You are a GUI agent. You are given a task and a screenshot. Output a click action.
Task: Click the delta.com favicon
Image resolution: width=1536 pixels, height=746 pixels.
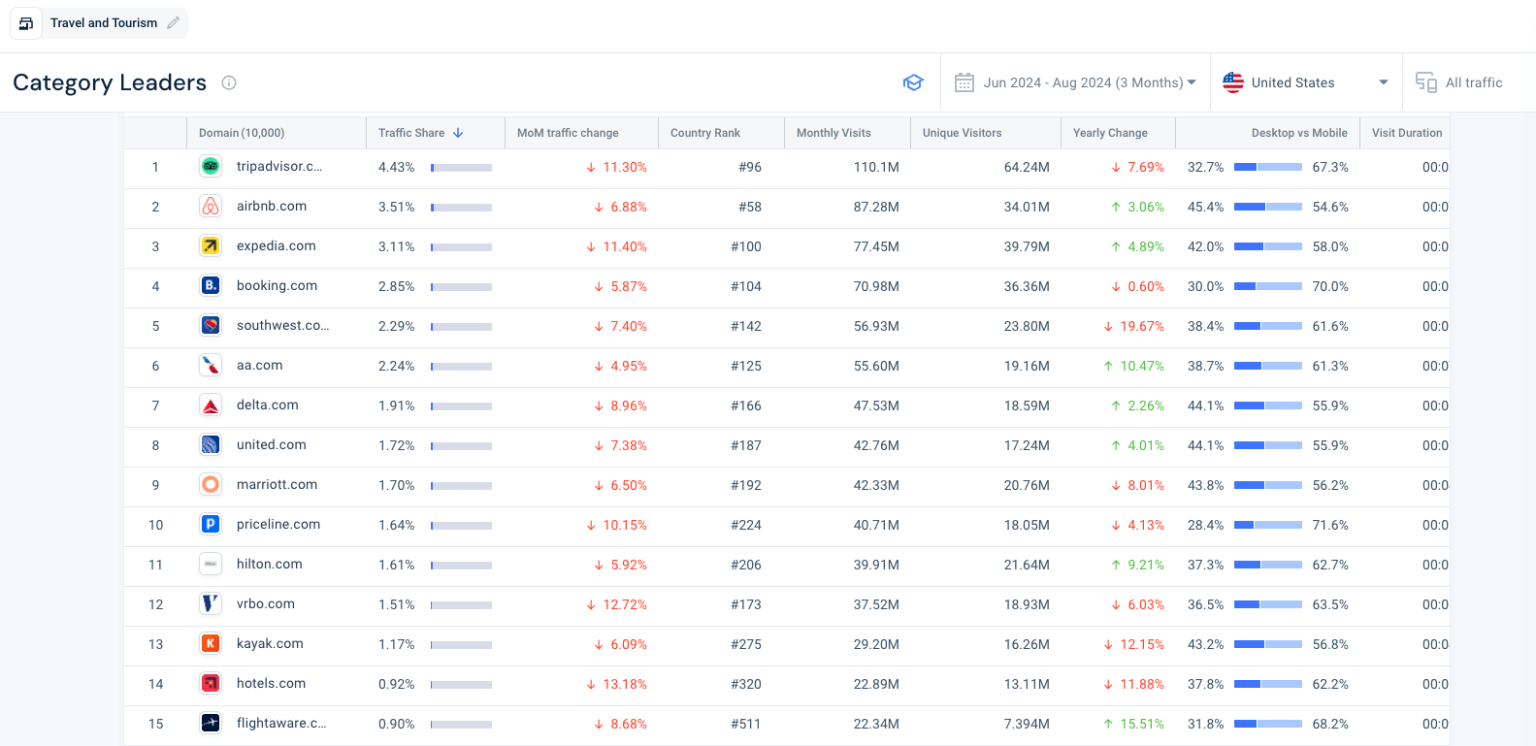click(x=210, y=405)
